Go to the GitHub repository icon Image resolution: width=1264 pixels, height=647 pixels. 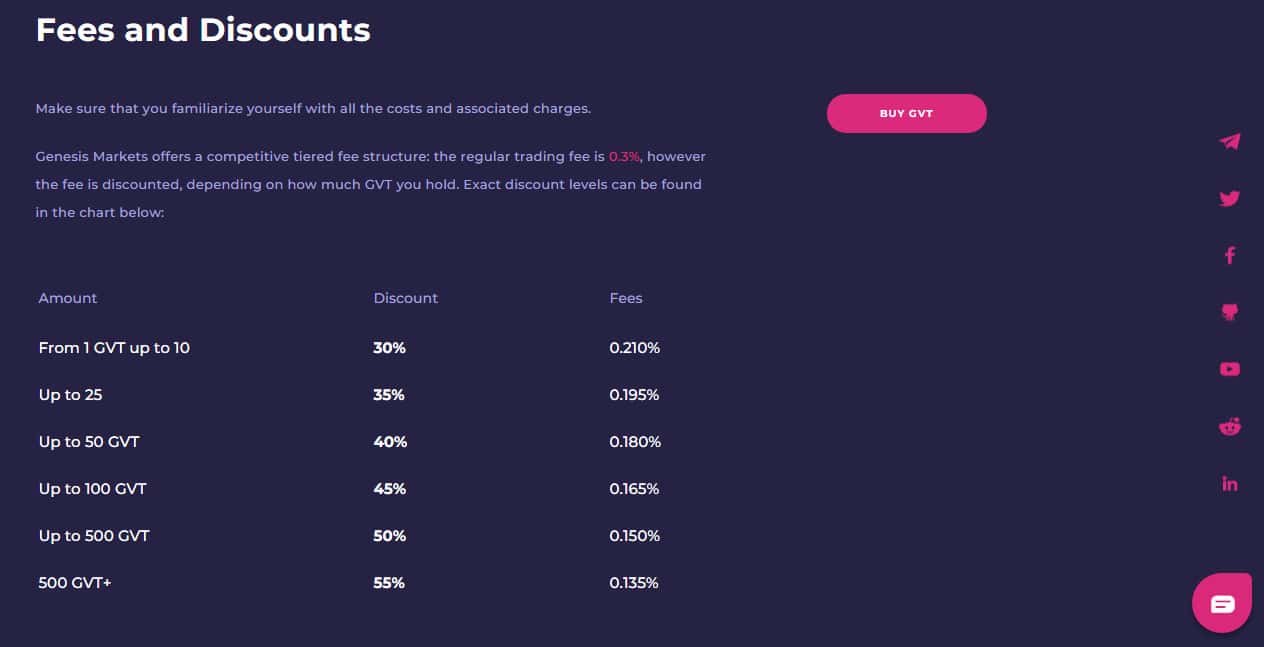(x=1230, y=312)
